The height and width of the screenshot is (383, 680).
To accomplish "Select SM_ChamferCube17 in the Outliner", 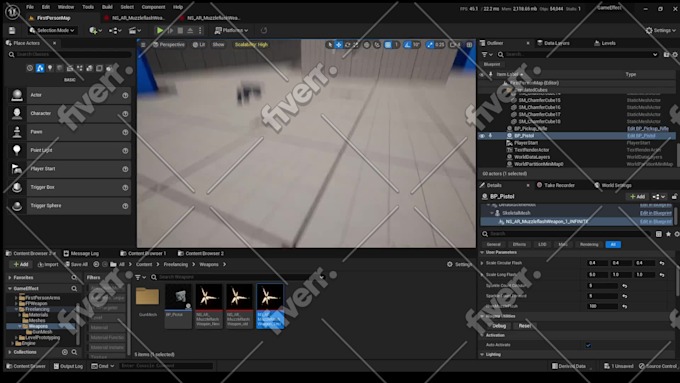I will click(x=539, y=115).
